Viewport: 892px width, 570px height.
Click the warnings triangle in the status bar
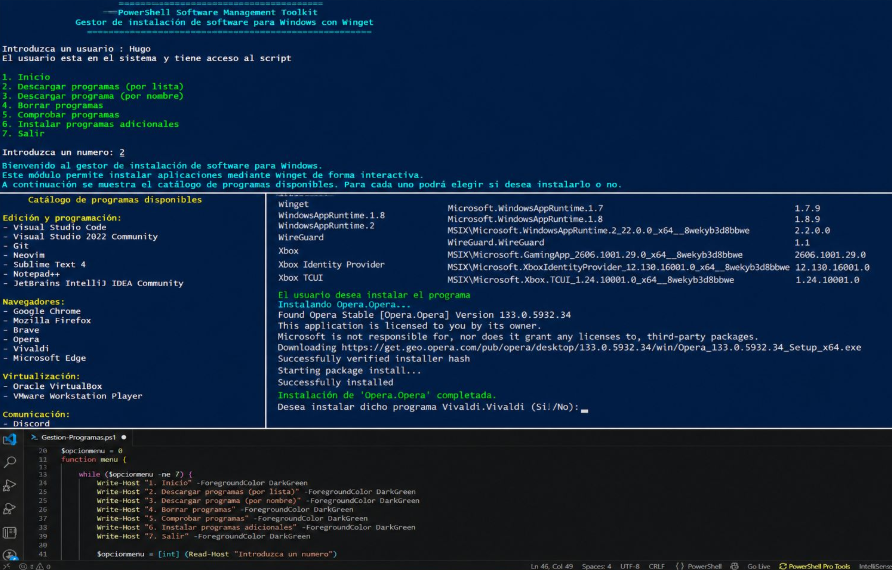point(39,566)
